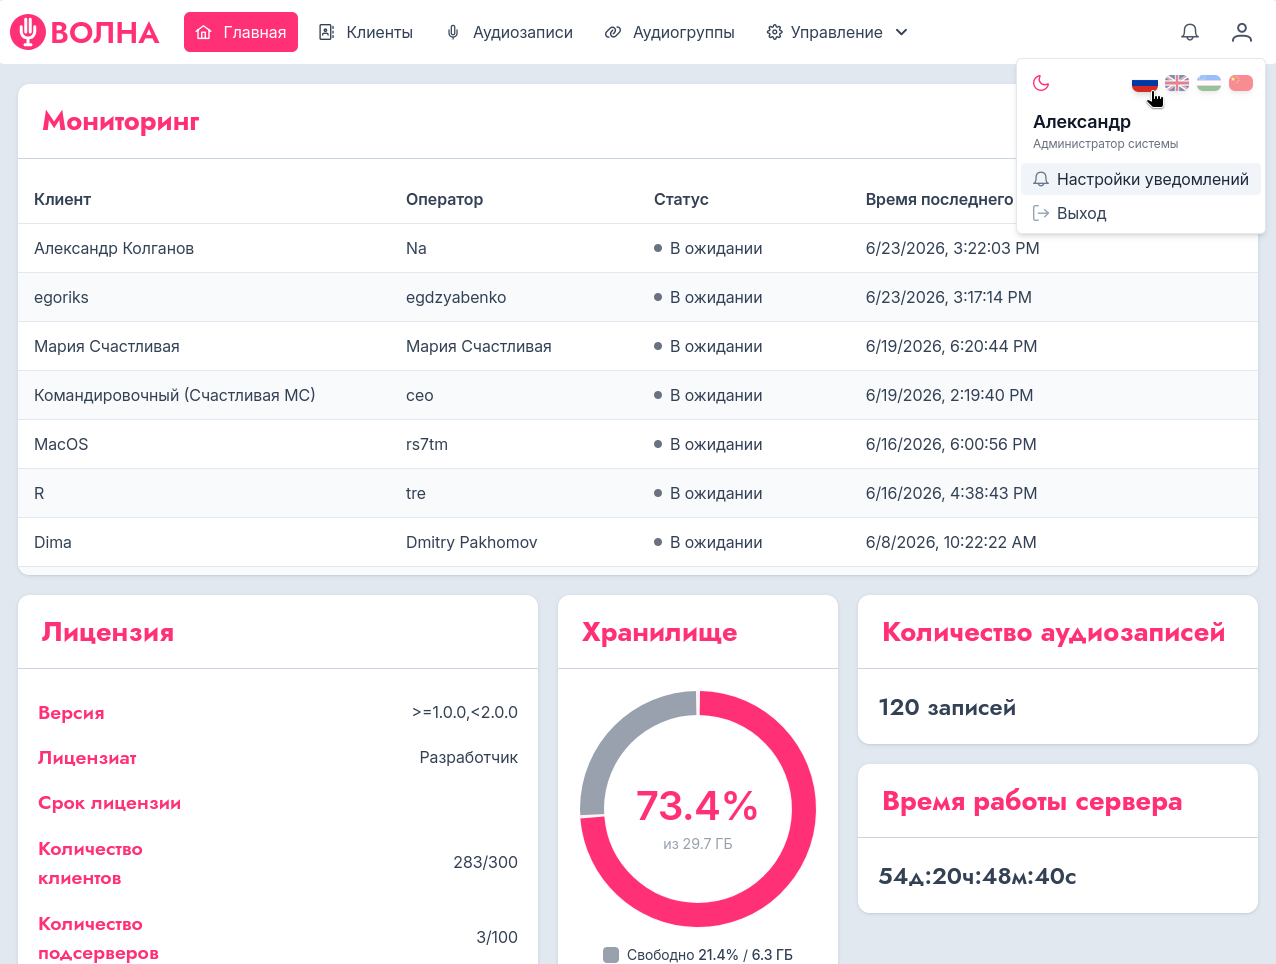1276x964 pixels.
Task: Click the user profile icon
Action: [x=1242, y=32]
